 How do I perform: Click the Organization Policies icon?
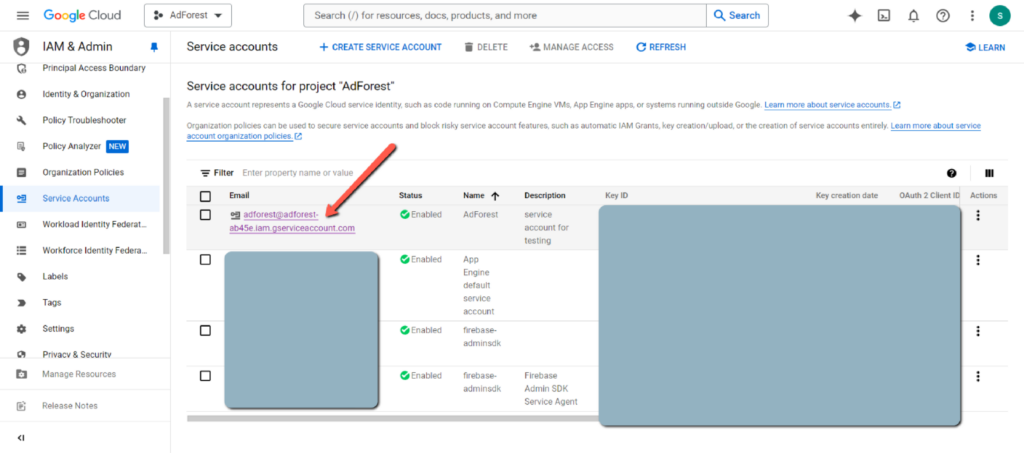tap(21, 172)
